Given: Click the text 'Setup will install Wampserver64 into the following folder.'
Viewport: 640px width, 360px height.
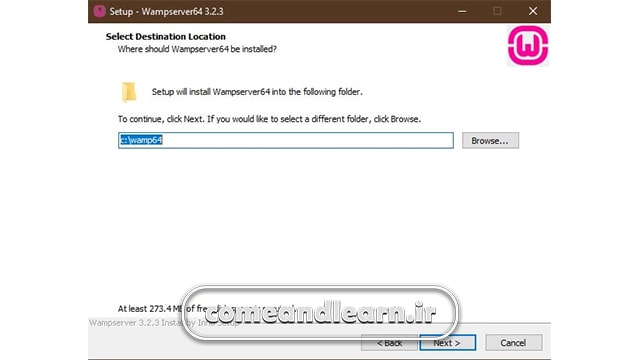Looking at the screenshot, I should tap(257, 92).
